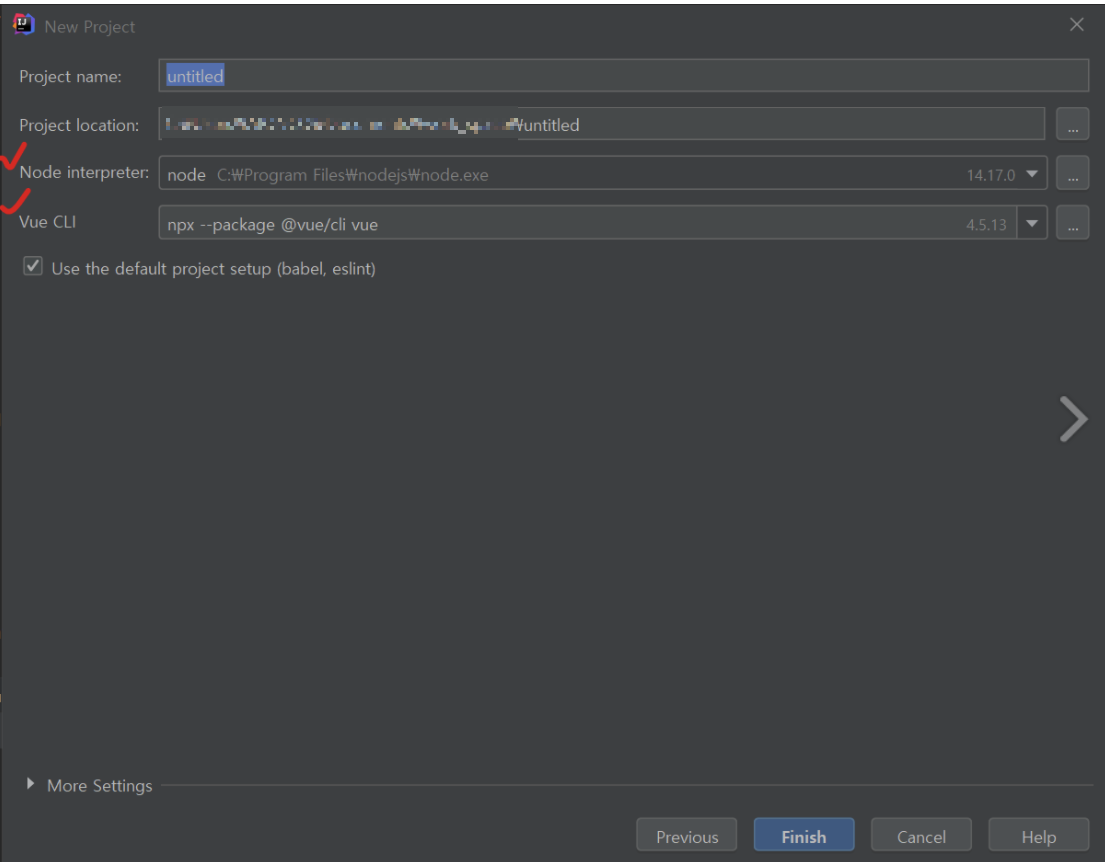The height and width of the screenshot is (862, 1105).
Task: Close the New Project dialog
Action: point(1076,25)
